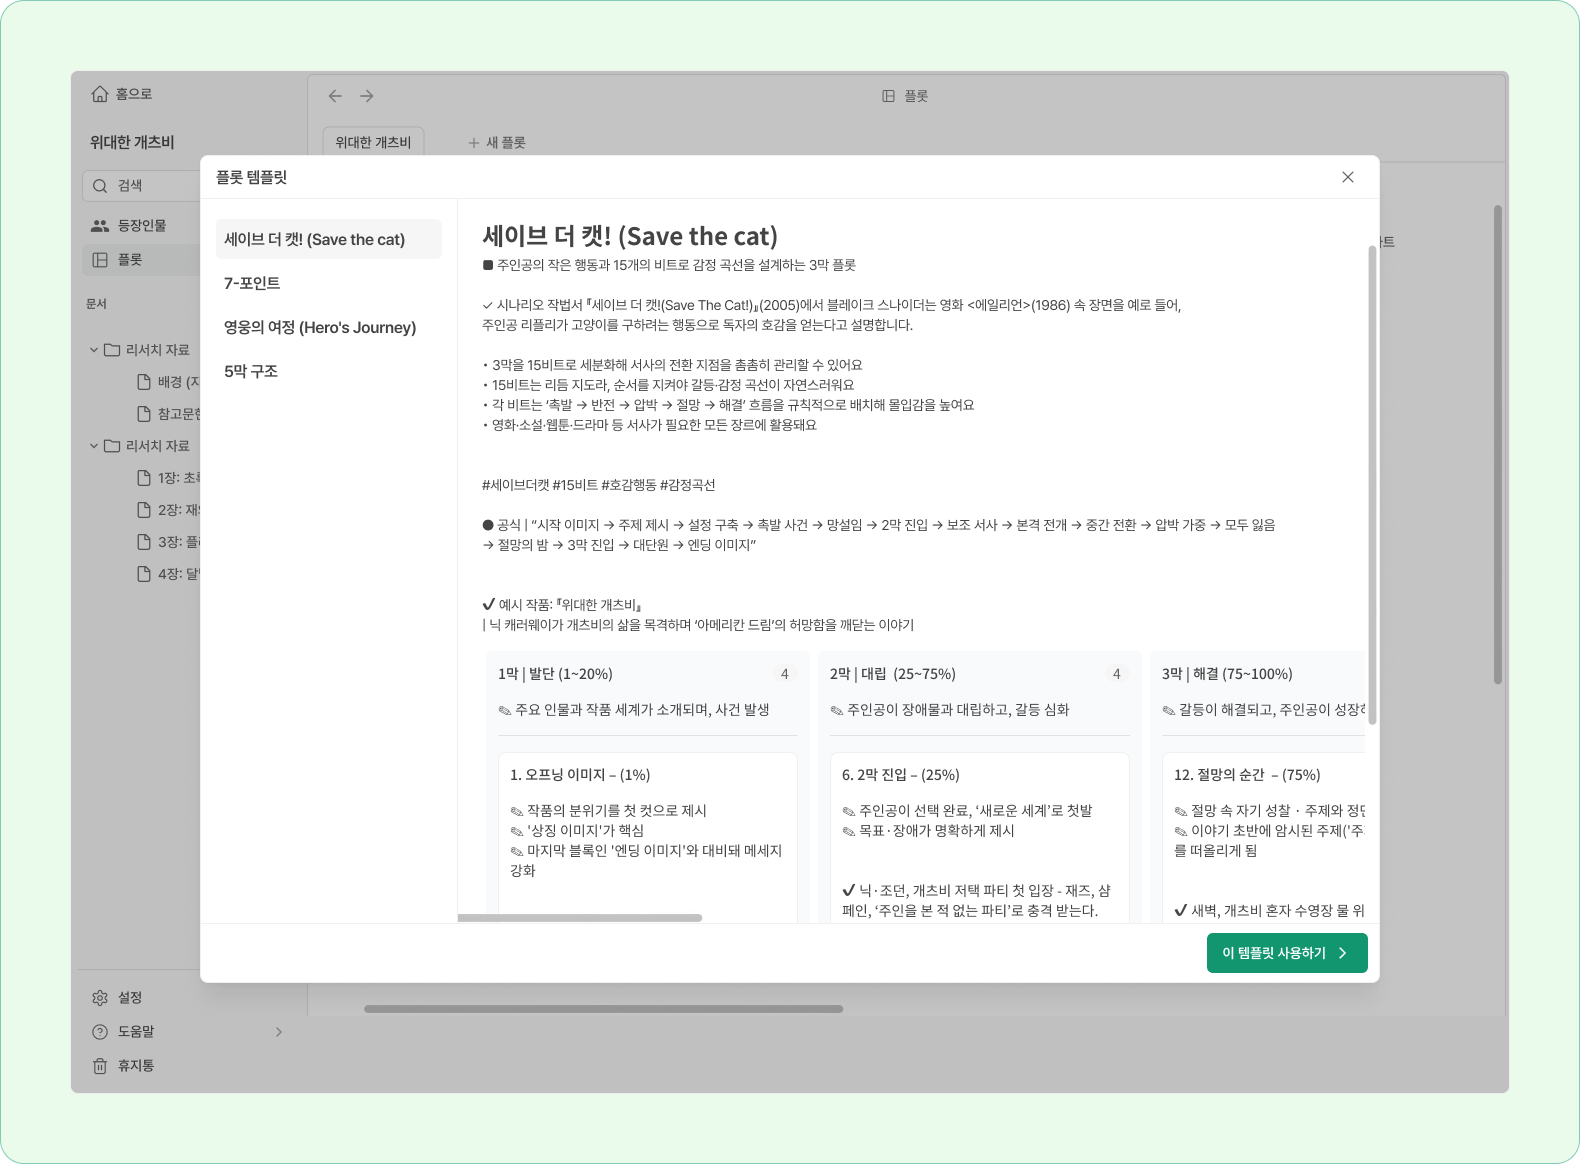Click the 휴지통 trash icon
1580x1164 pixels.
tap(100, 1066)
